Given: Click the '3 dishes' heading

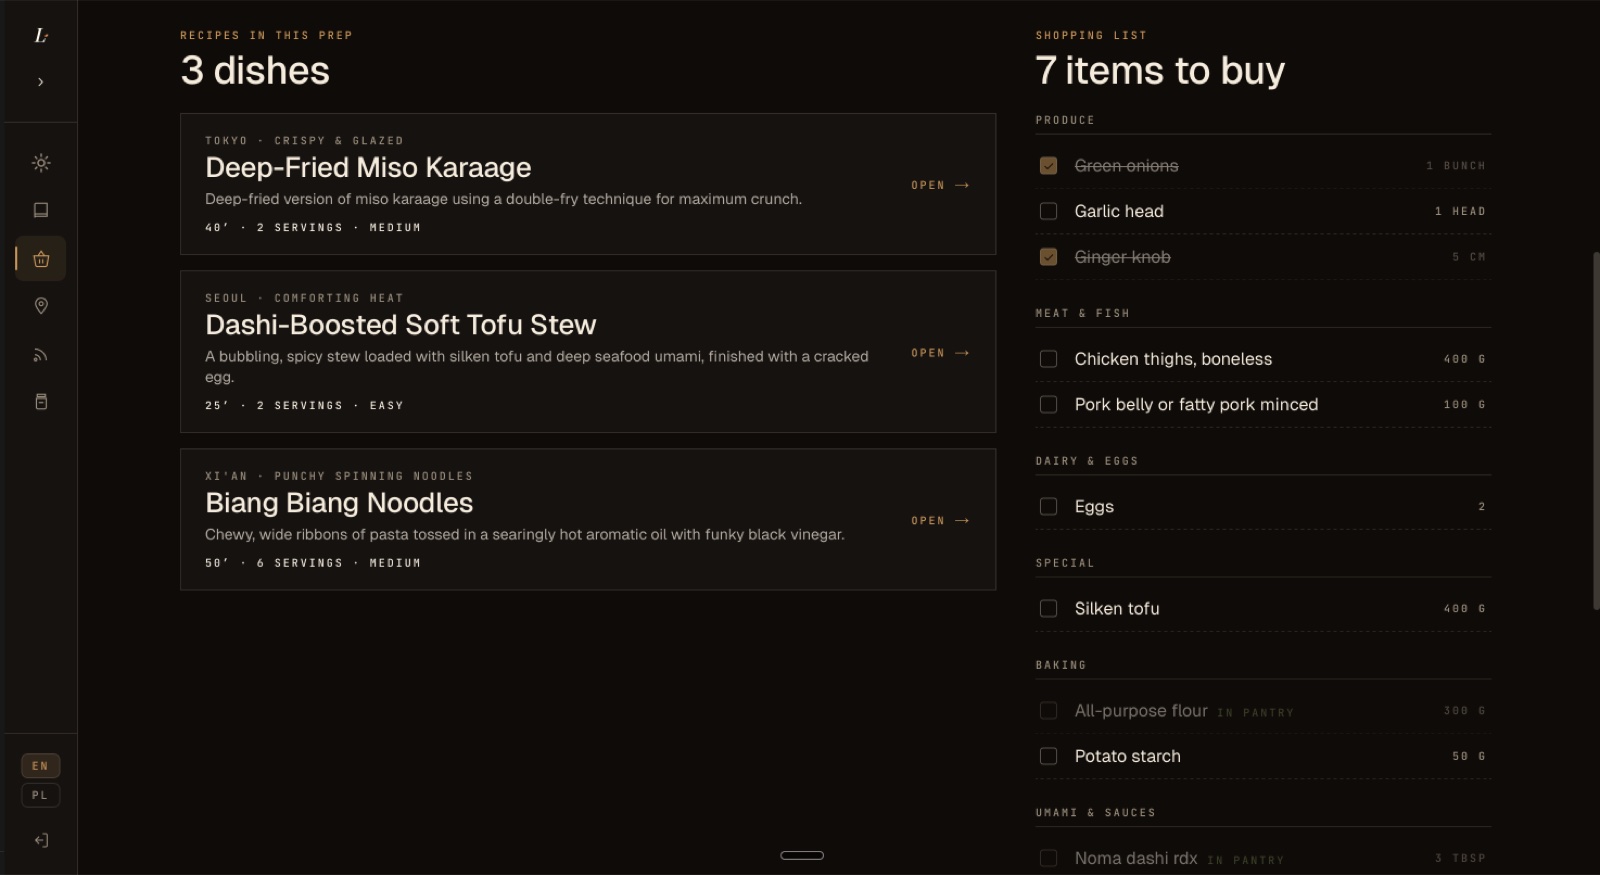Looking at the screenshot, I should pos(255,71).
